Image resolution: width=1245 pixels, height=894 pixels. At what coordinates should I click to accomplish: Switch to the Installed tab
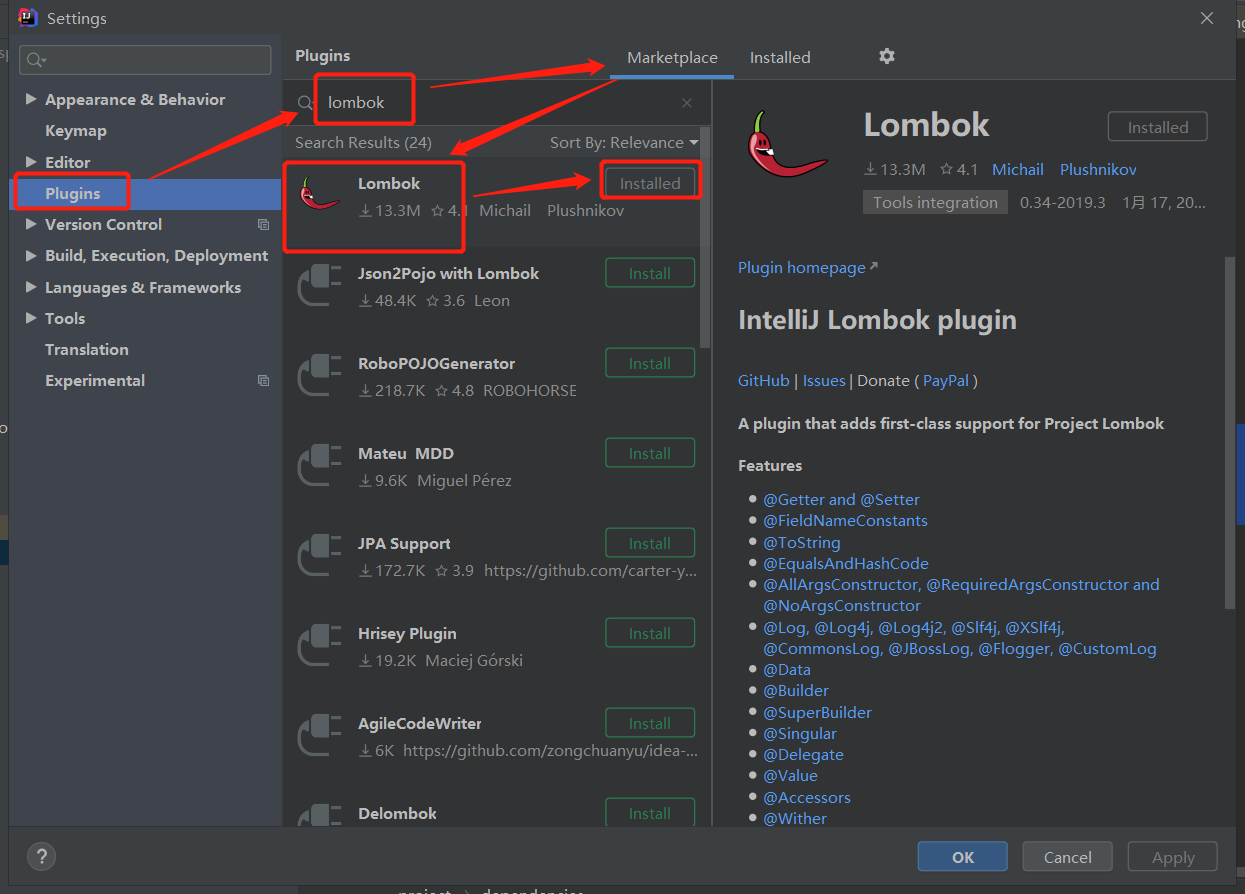click(x=780, y=58)
